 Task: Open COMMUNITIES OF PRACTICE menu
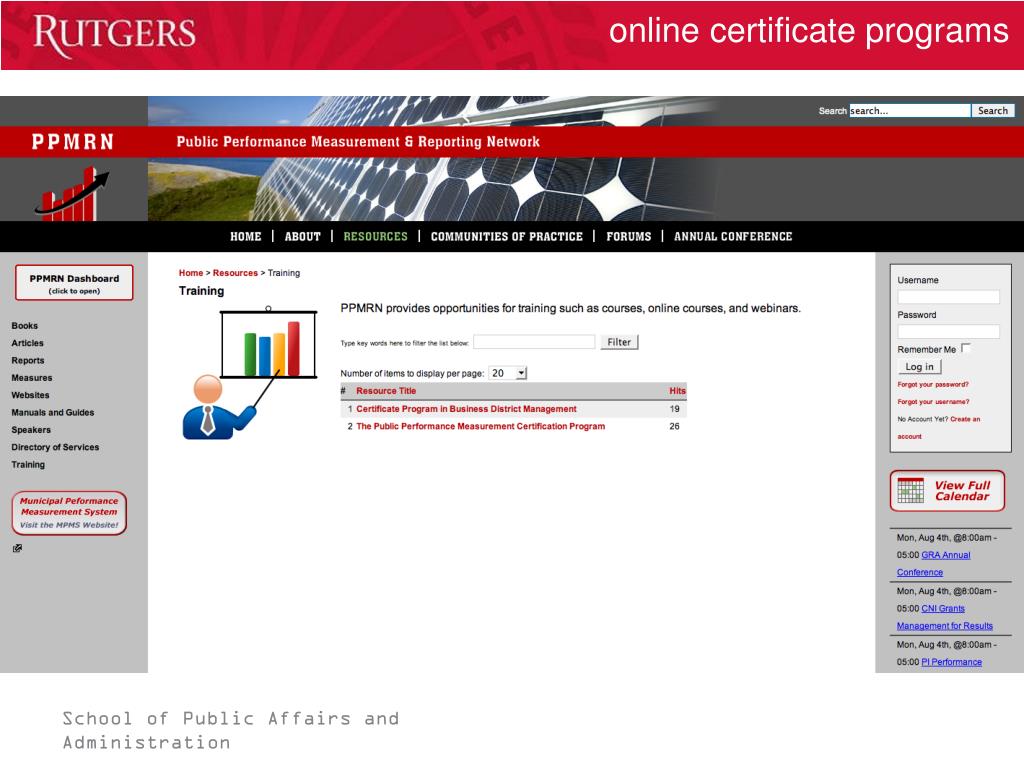tap(507, 236)
